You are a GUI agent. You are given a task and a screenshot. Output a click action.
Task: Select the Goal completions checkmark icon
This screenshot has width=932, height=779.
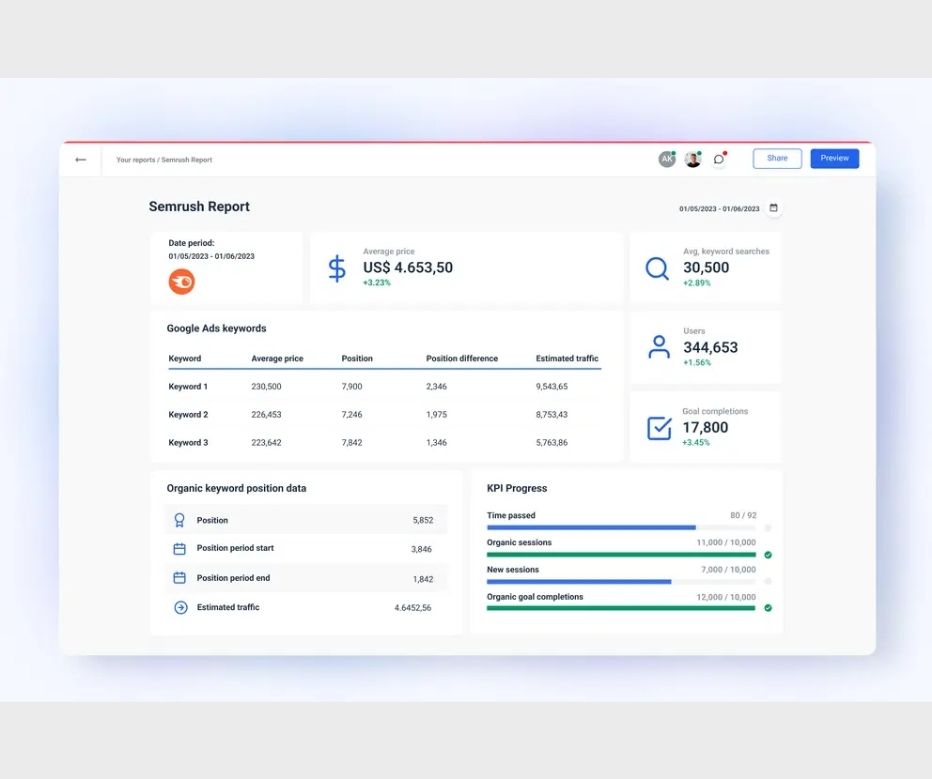[658, 427]
